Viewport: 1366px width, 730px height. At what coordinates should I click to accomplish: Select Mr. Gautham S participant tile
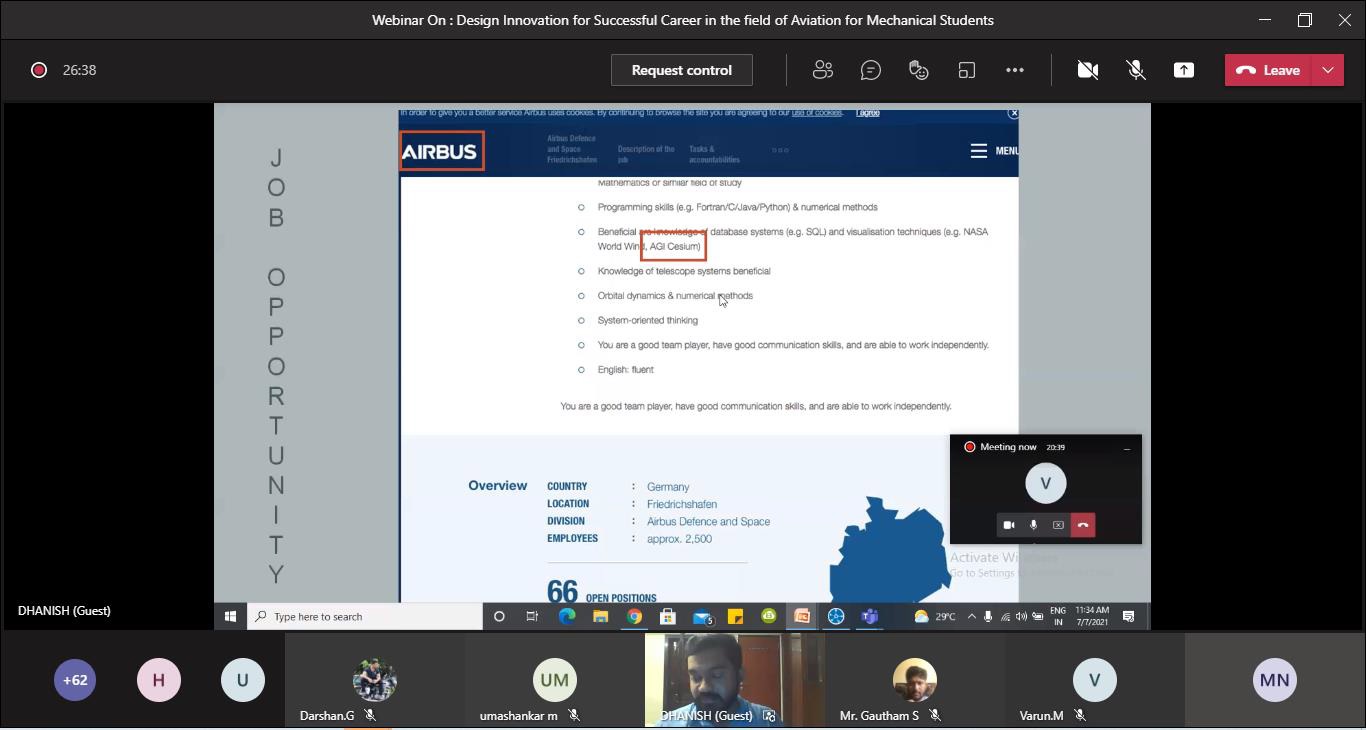(914, 680)
